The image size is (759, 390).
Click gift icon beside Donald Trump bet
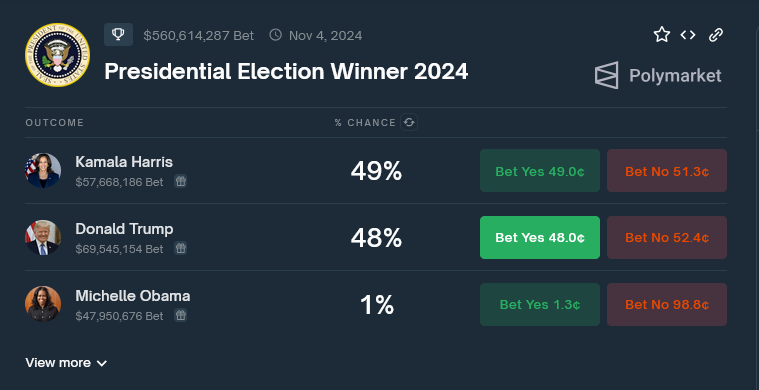[181, 249]
